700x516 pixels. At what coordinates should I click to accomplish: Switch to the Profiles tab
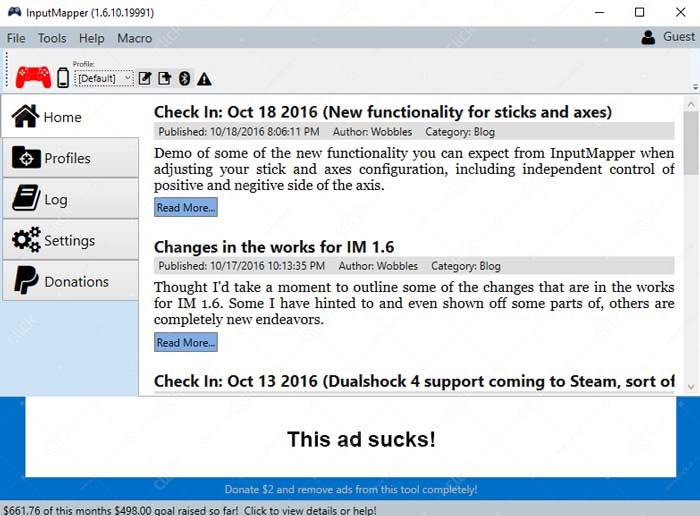click(x=69, y=158)
